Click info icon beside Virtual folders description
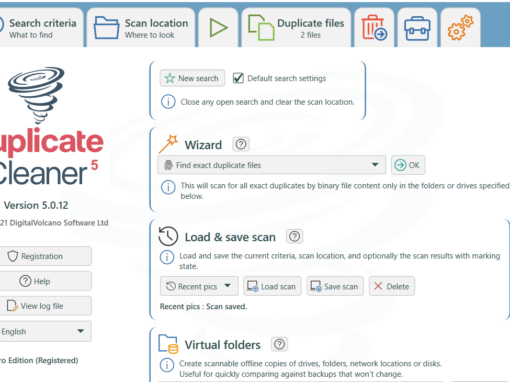 167,365
